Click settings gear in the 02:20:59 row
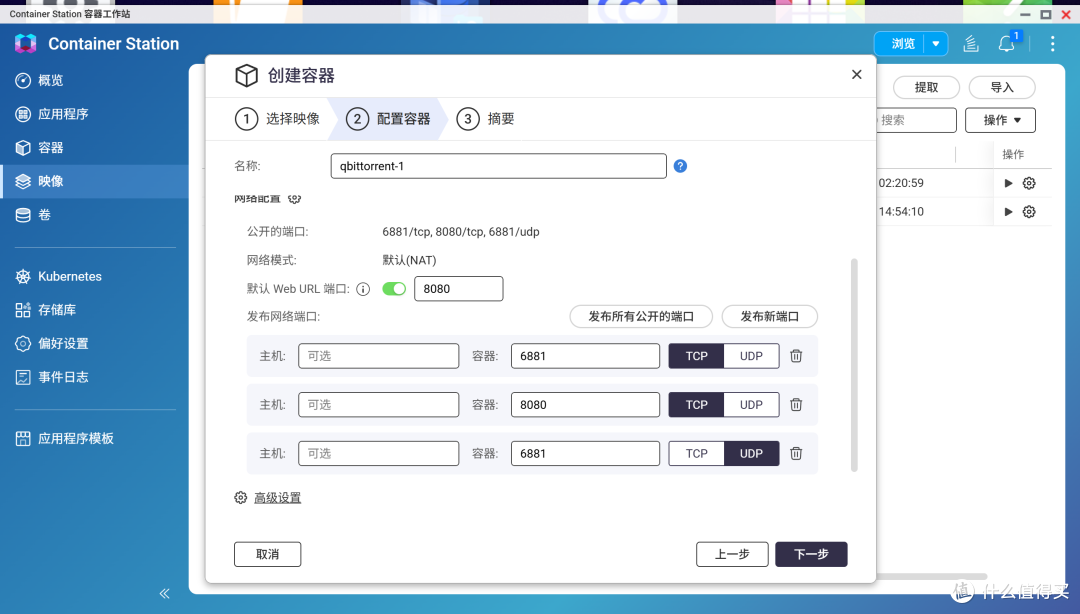Screen dimensions: 1080x614 click(1029, 183)
